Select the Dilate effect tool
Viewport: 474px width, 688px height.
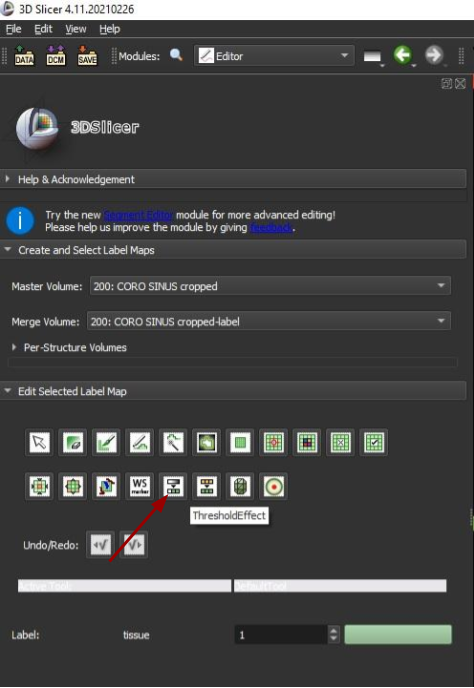click(73, 486)
